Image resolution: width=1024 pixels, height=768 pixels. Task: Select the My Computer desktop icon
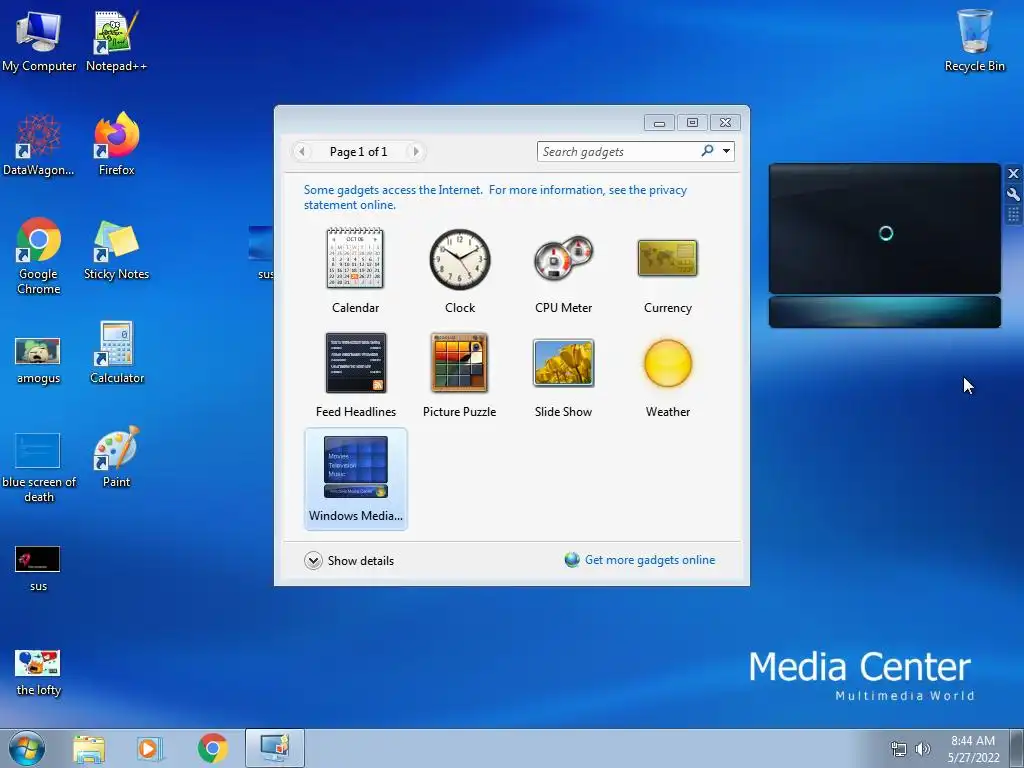click(39, 40)
